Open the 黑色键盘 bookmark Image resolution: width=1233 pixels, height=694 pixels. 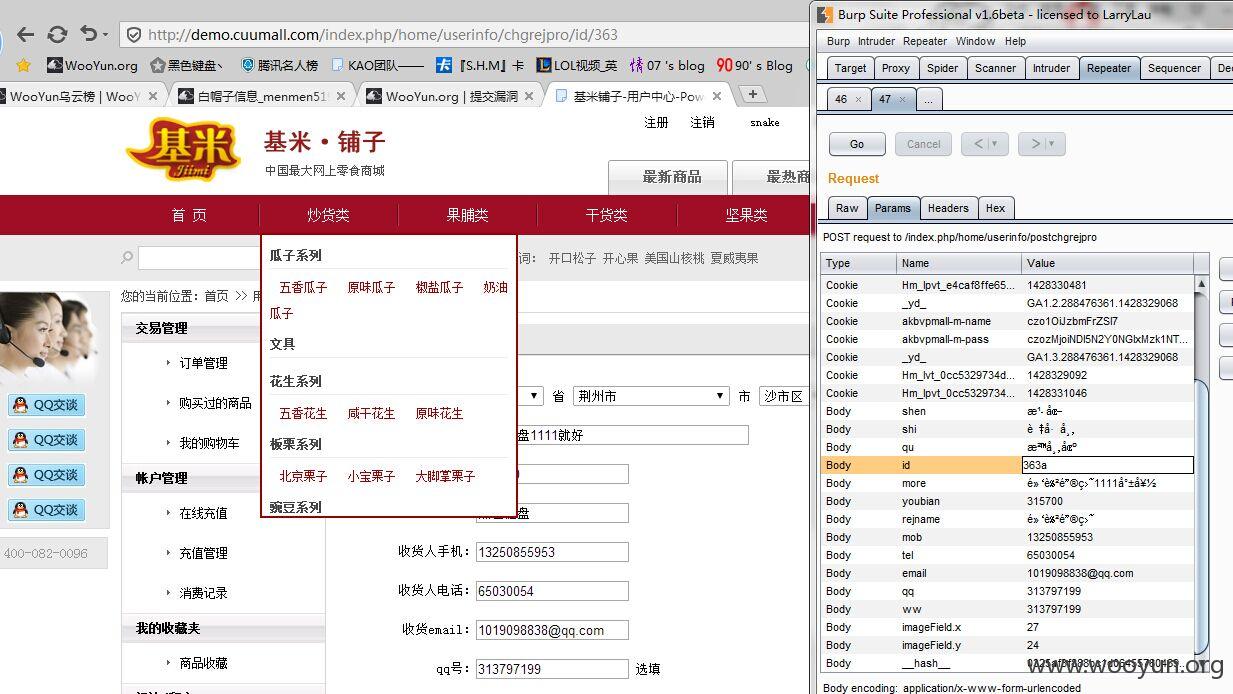click(x=187, y=65)
